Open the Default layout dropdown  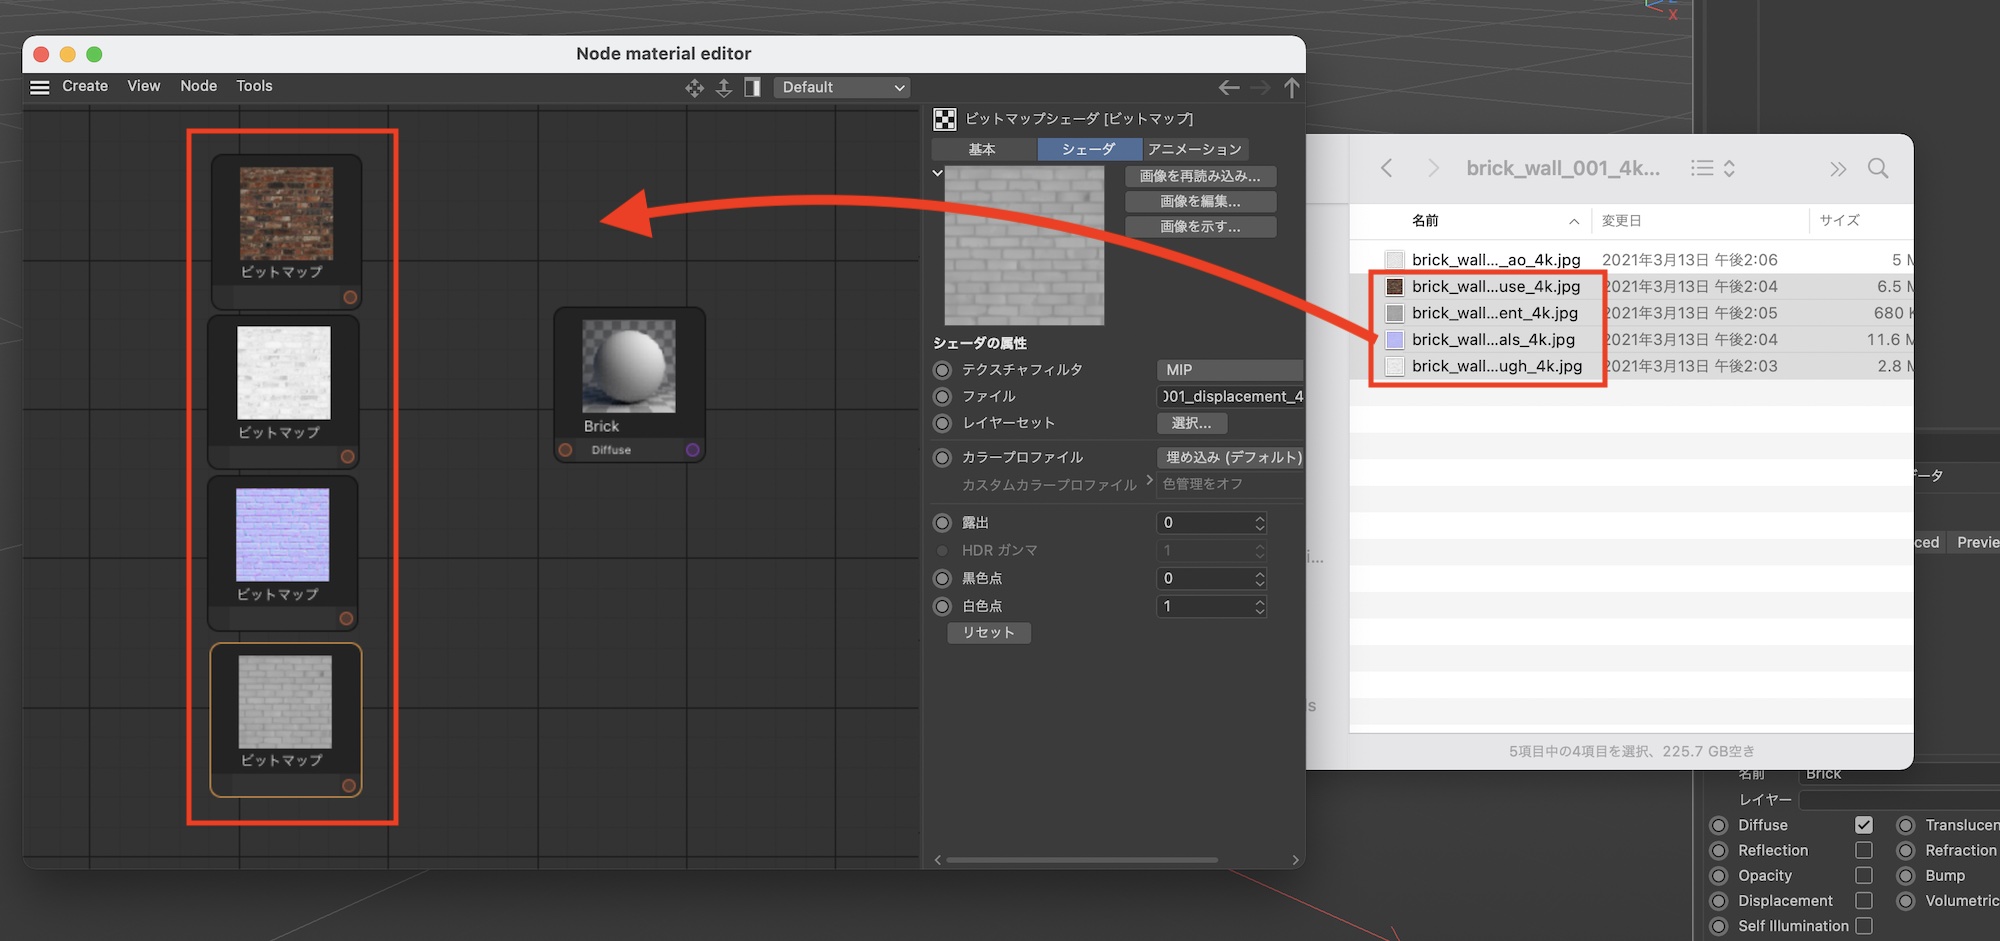tap(843, 88)
